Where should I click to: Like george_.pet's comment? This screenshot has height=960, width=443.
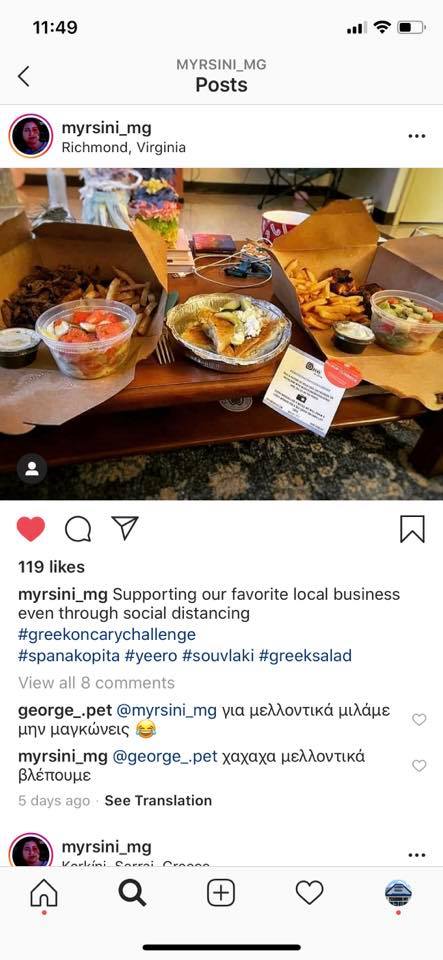[x=419, y=719]
